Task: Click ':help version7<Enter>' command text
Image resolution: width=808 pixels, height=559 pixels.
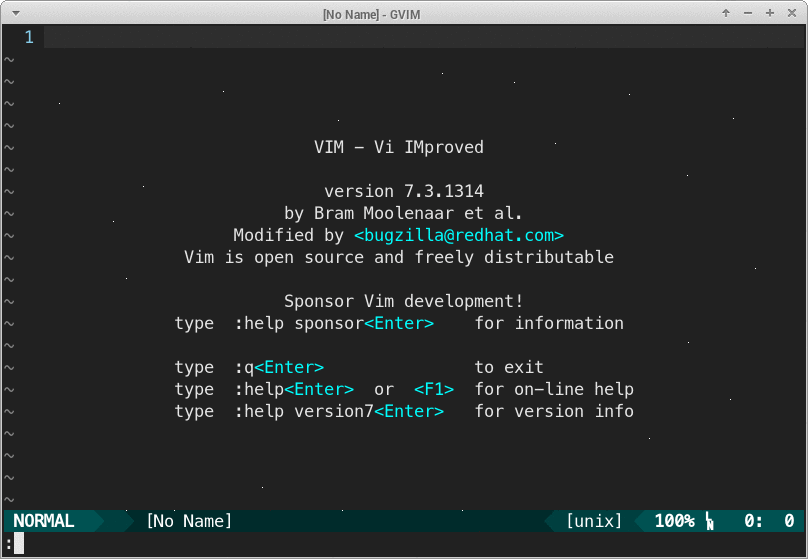Action: coord(339,412)
